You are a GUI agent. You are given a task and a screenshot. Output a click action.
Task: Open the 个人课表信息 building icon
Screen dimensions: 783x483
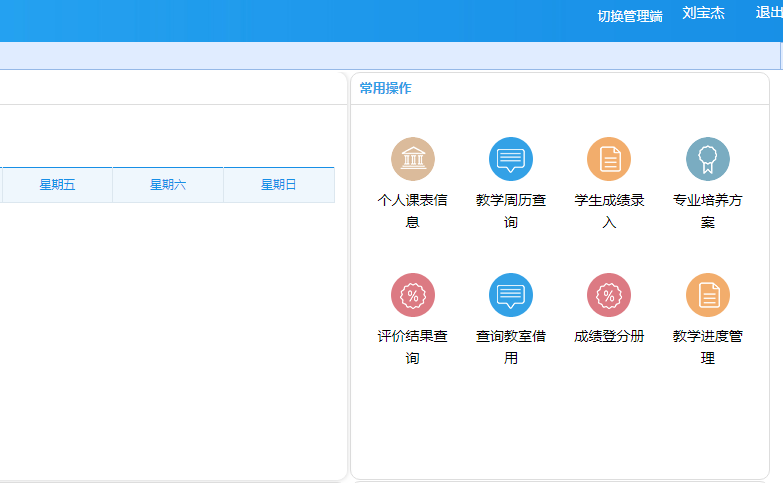point(412,159)
